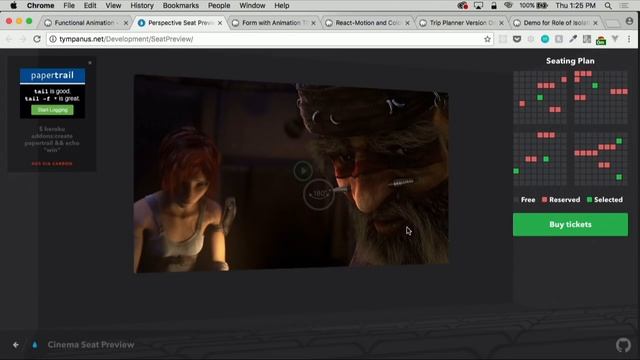Reload the current page

[x=37, y=39]
